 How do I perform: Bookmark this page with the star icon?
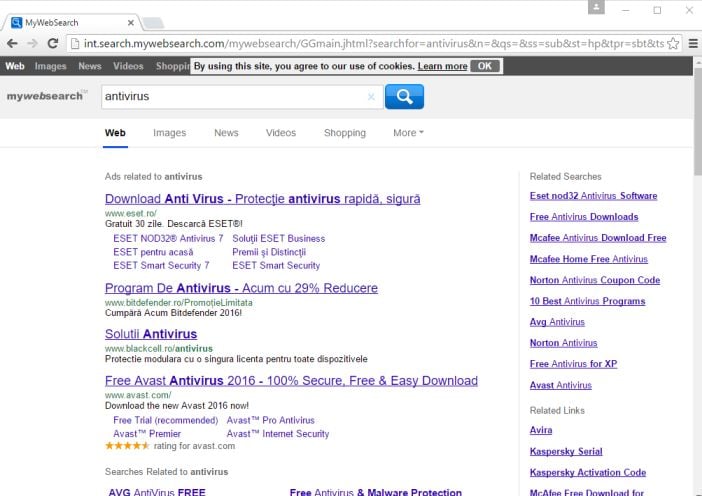tap(672, 43)
